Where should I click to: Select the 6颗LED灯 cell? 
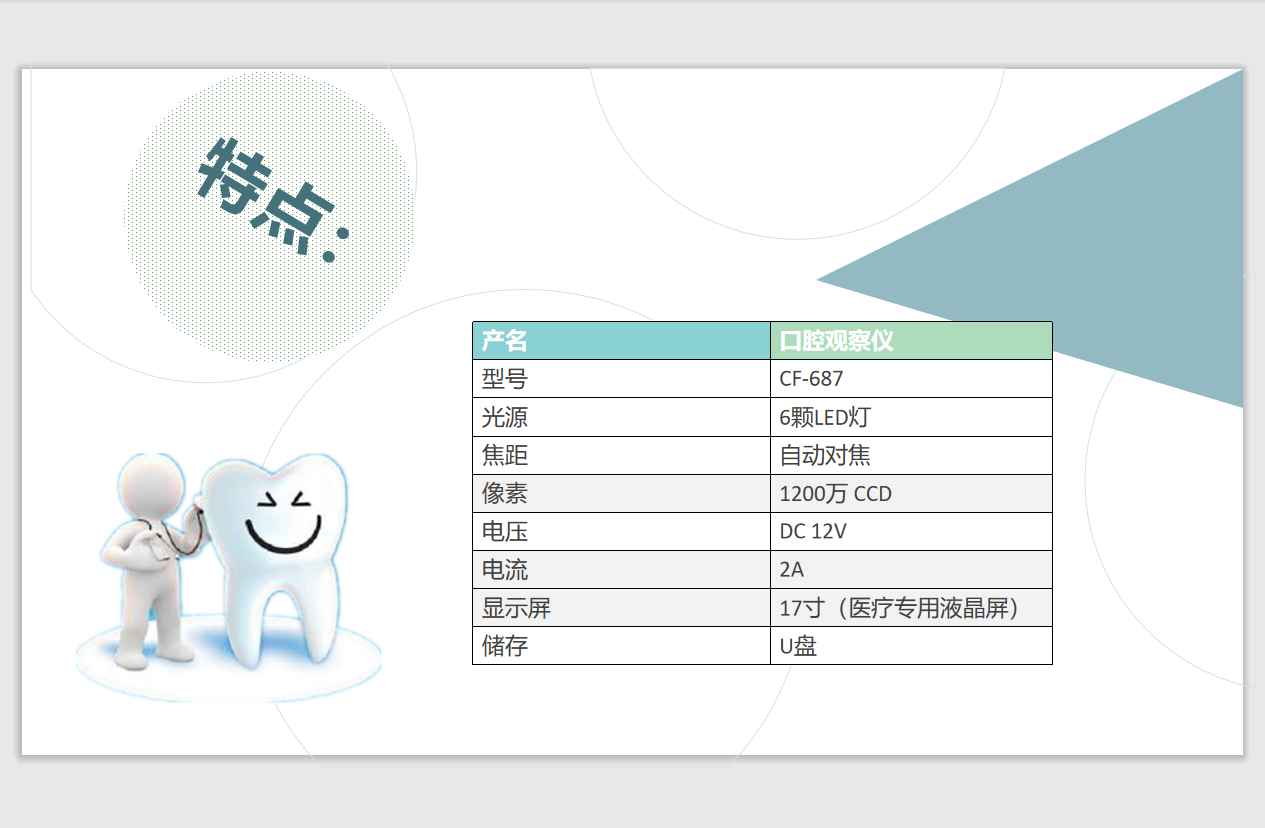(911, 417)
